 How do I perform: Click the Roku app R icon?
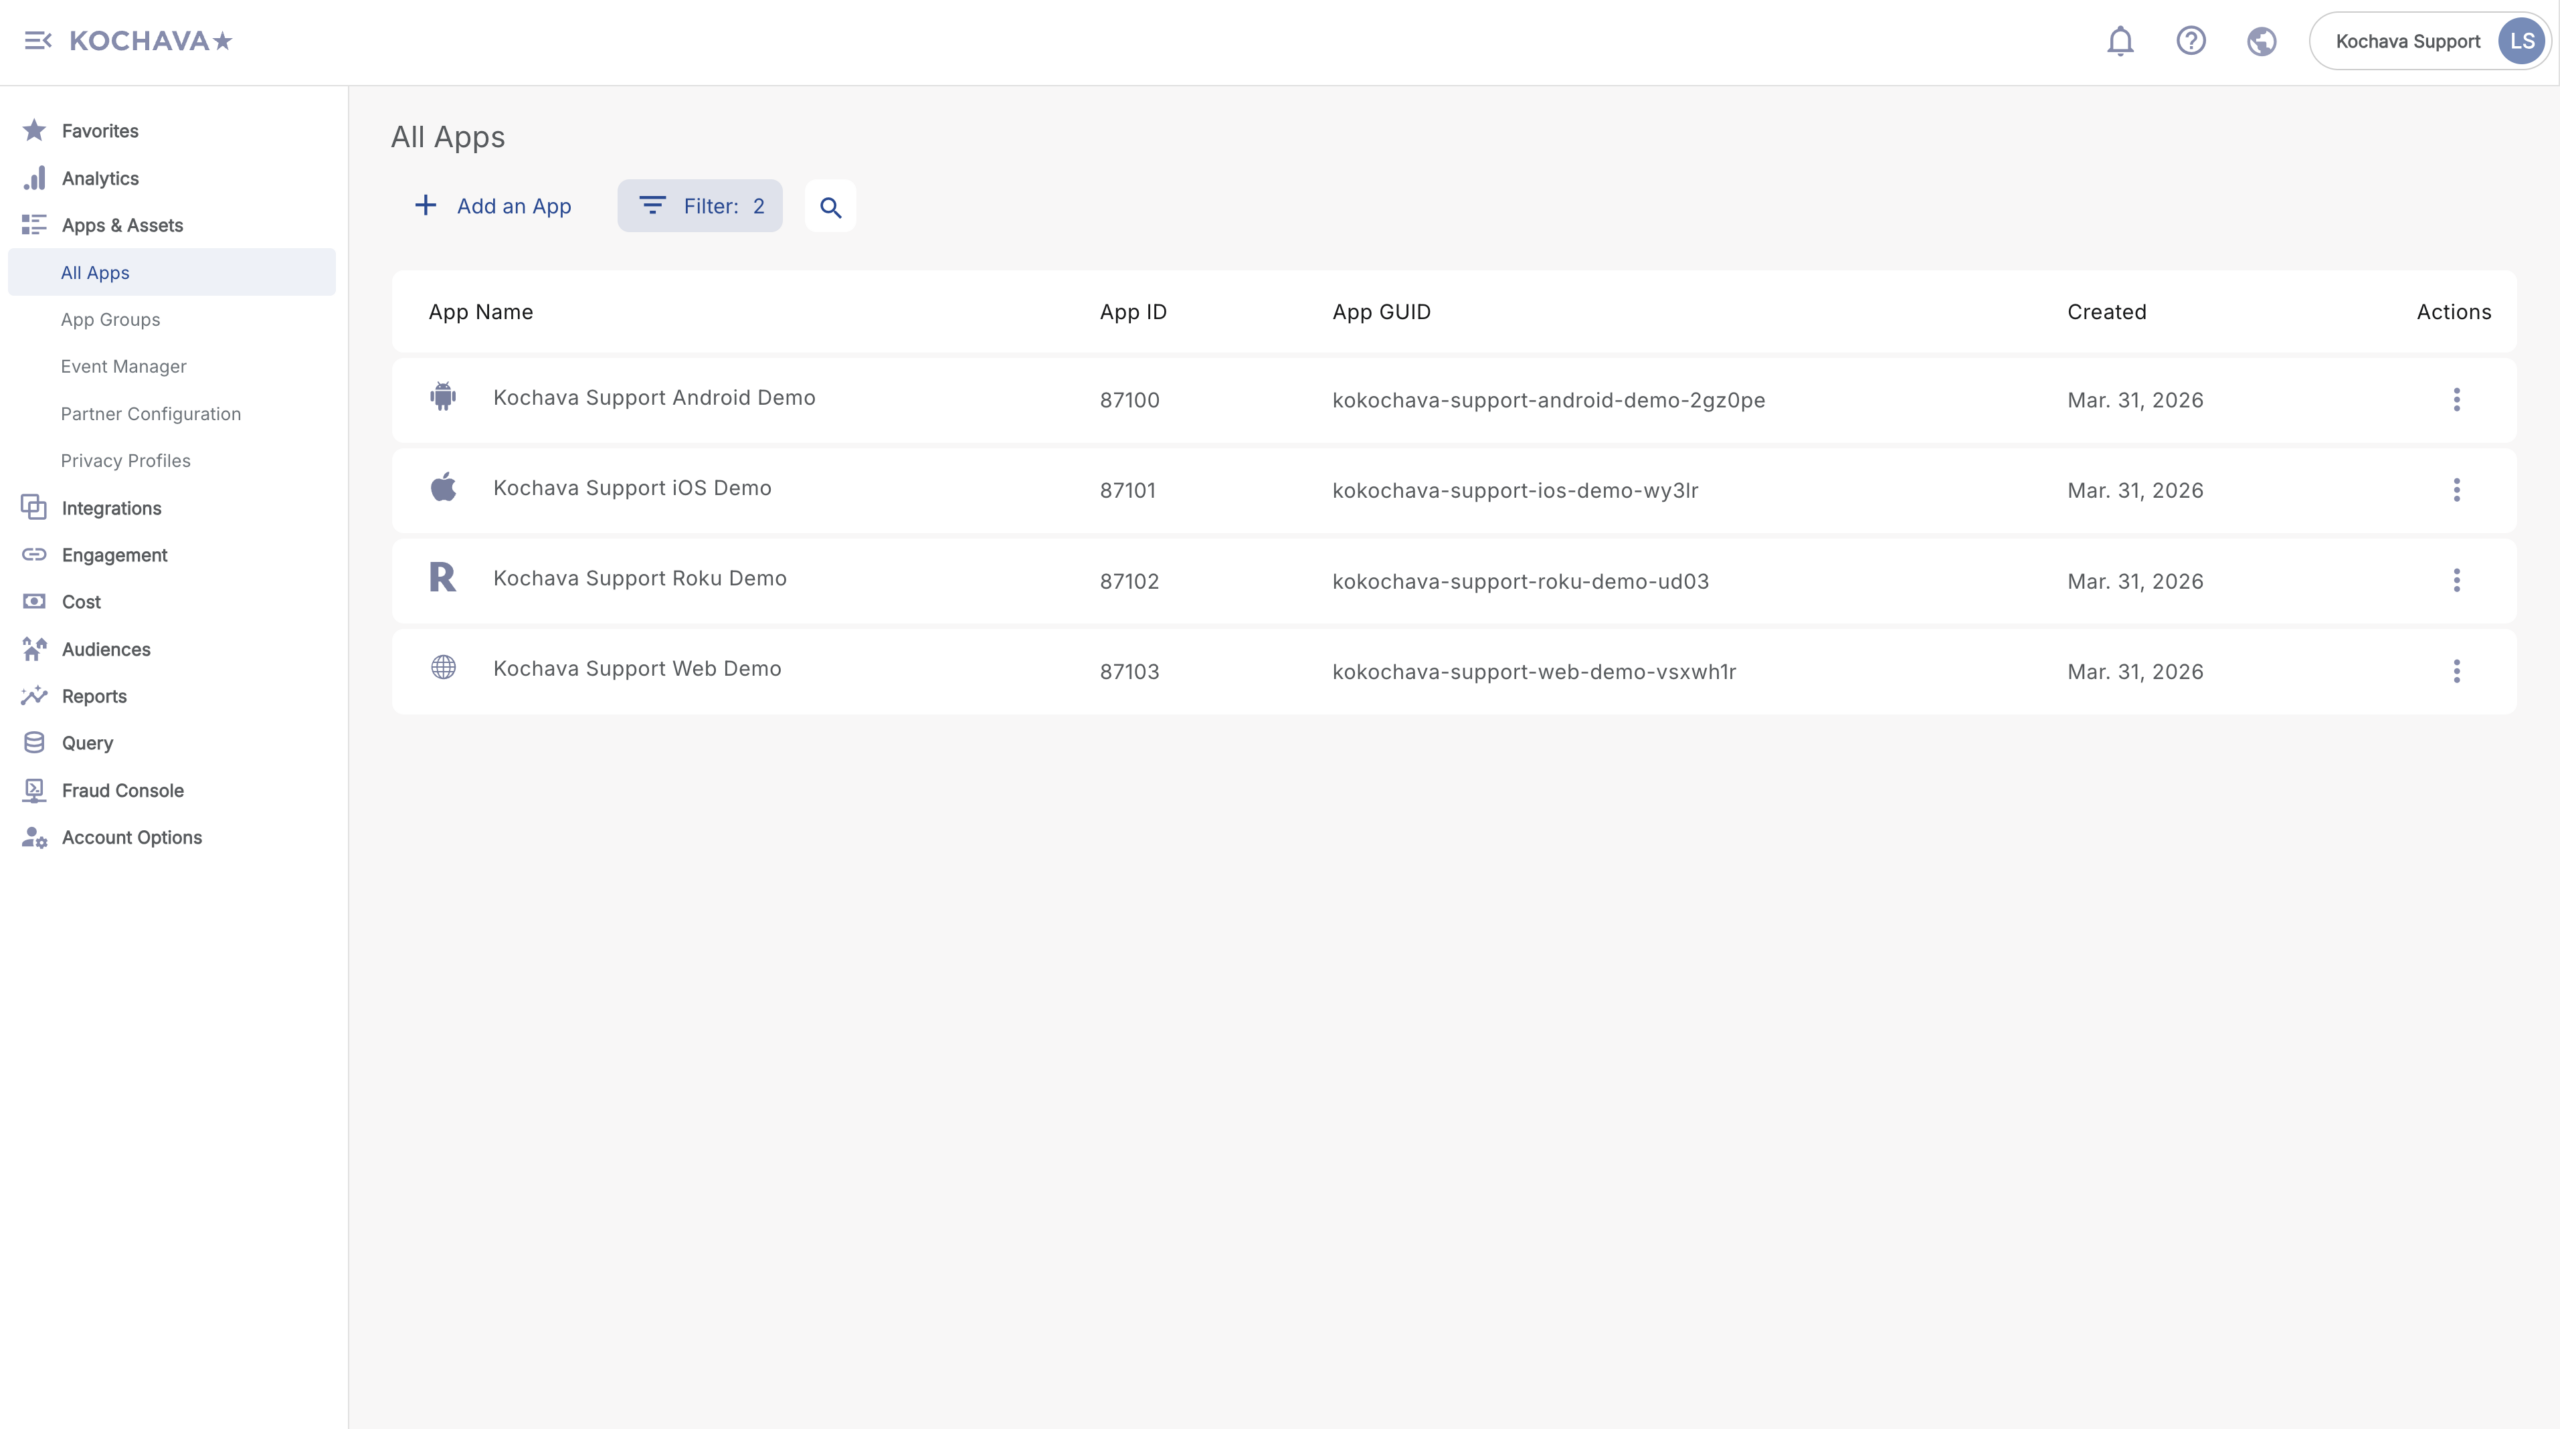(x=443, y=578)
